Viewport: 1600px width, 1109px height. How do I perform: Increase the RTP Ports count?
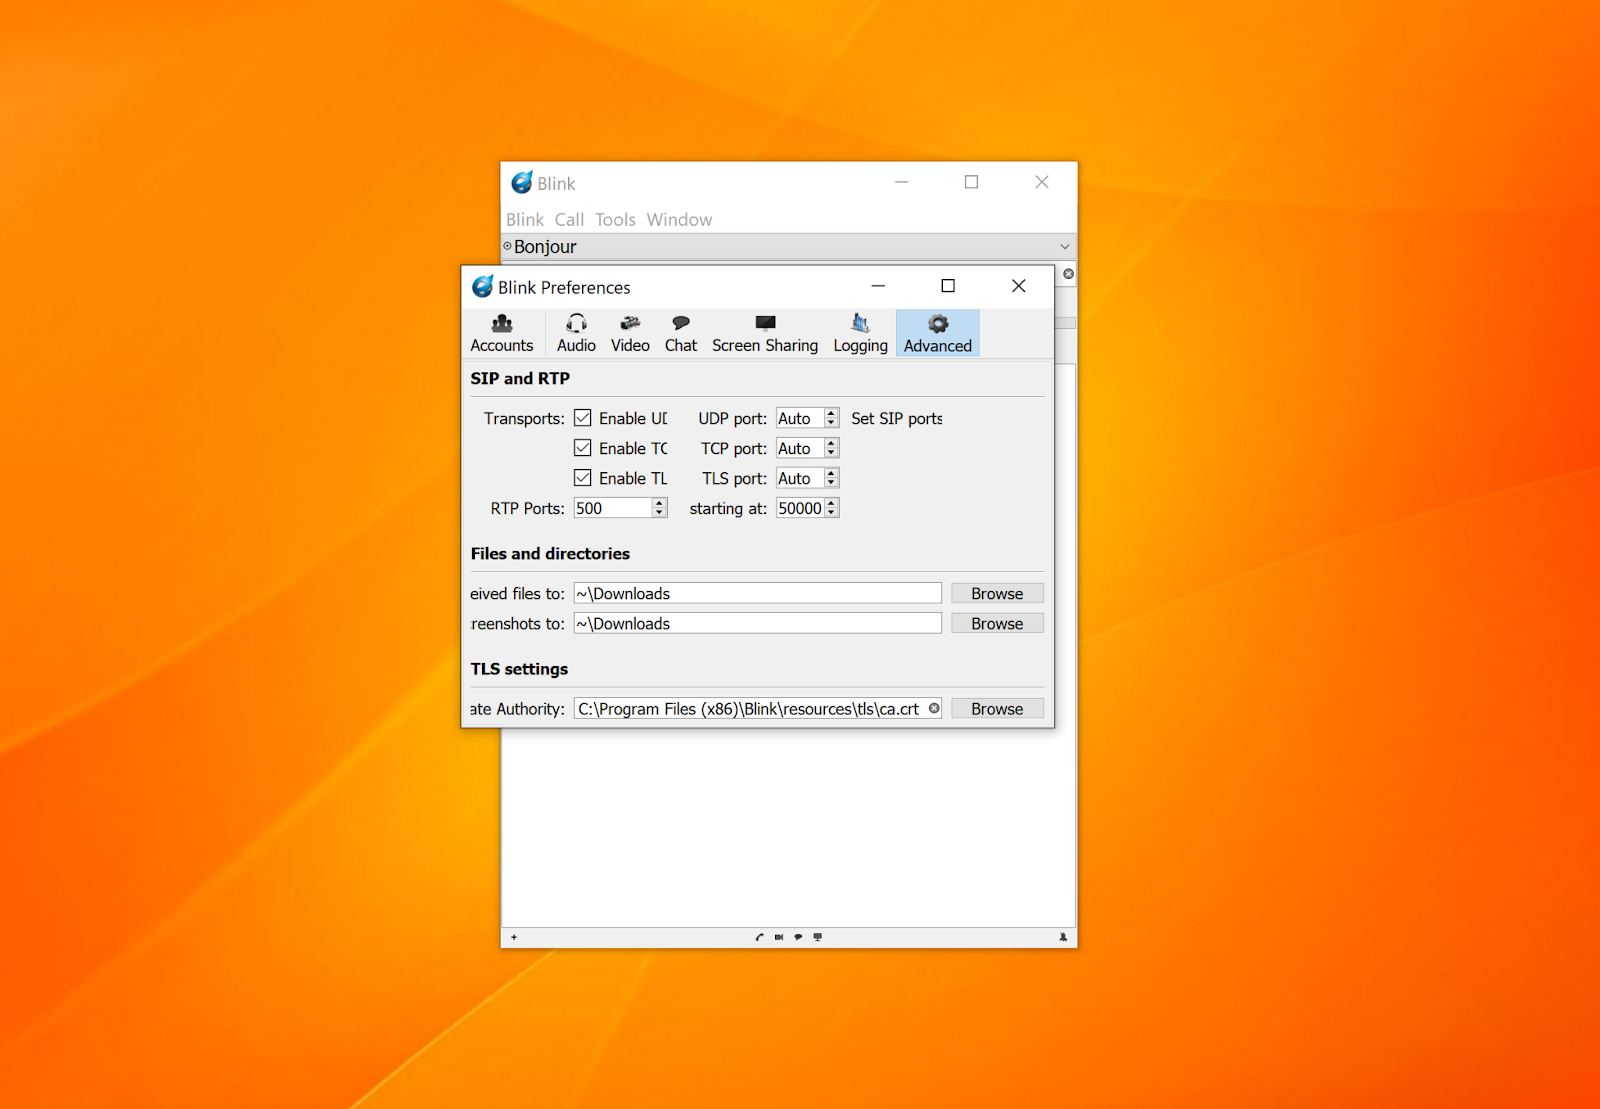coord(659,503)
